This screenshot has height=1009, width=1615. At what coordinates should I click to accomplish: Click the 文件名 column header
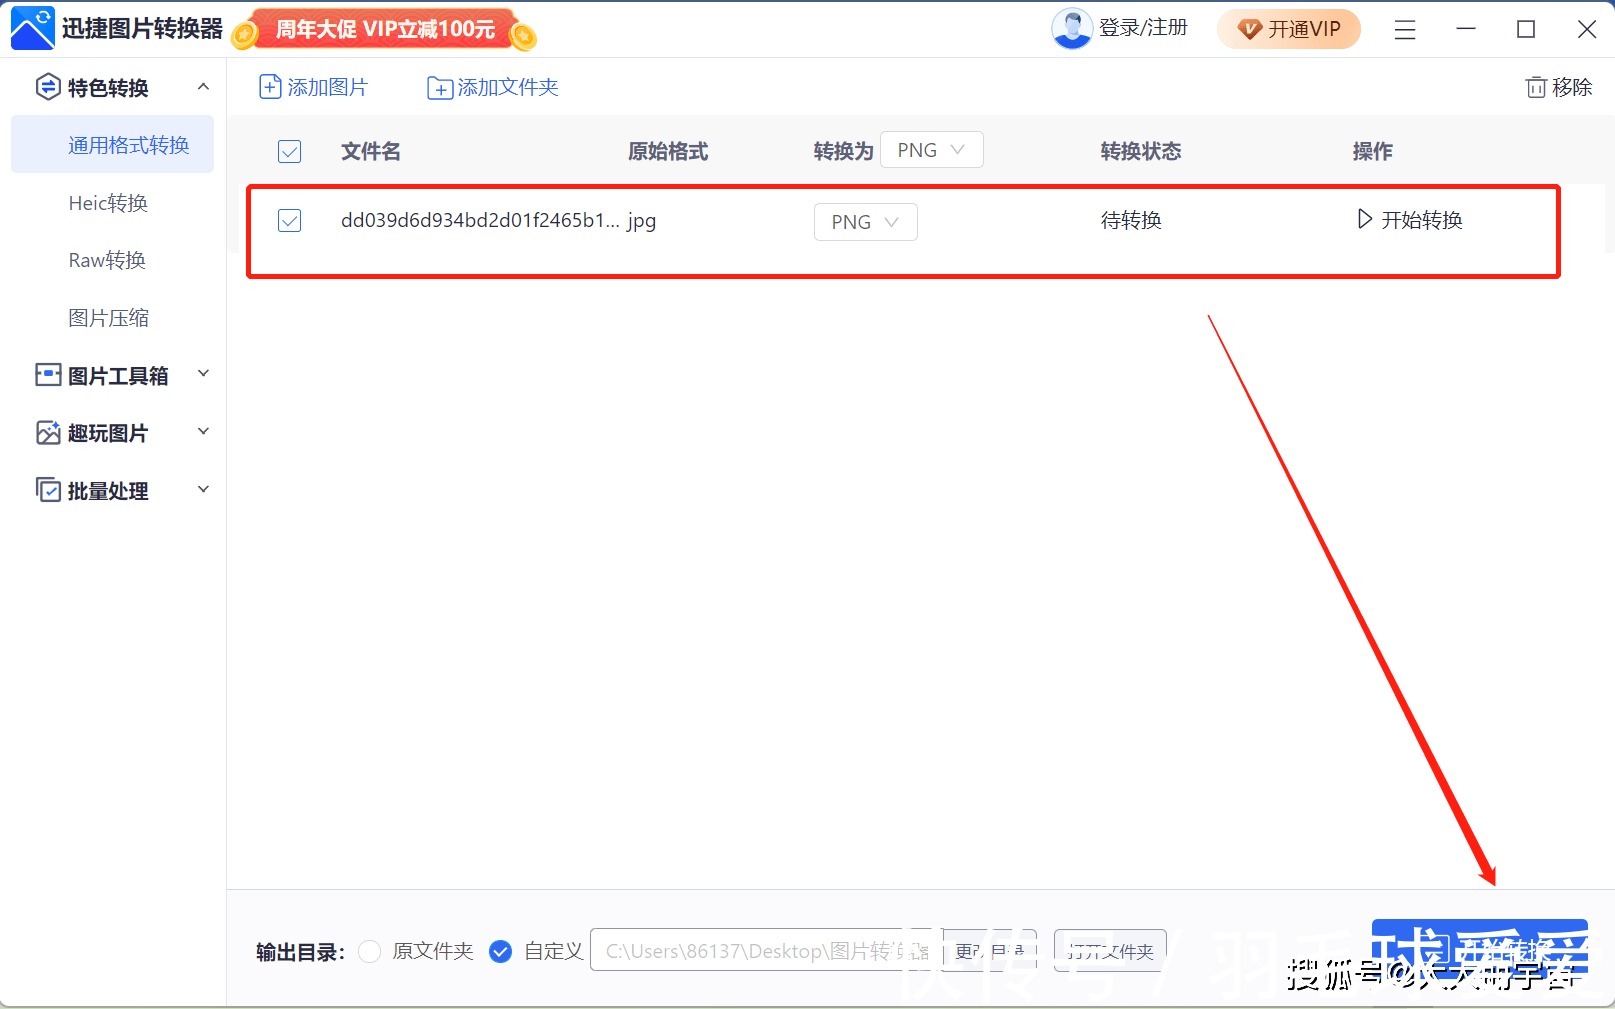(x=371, y=152)
